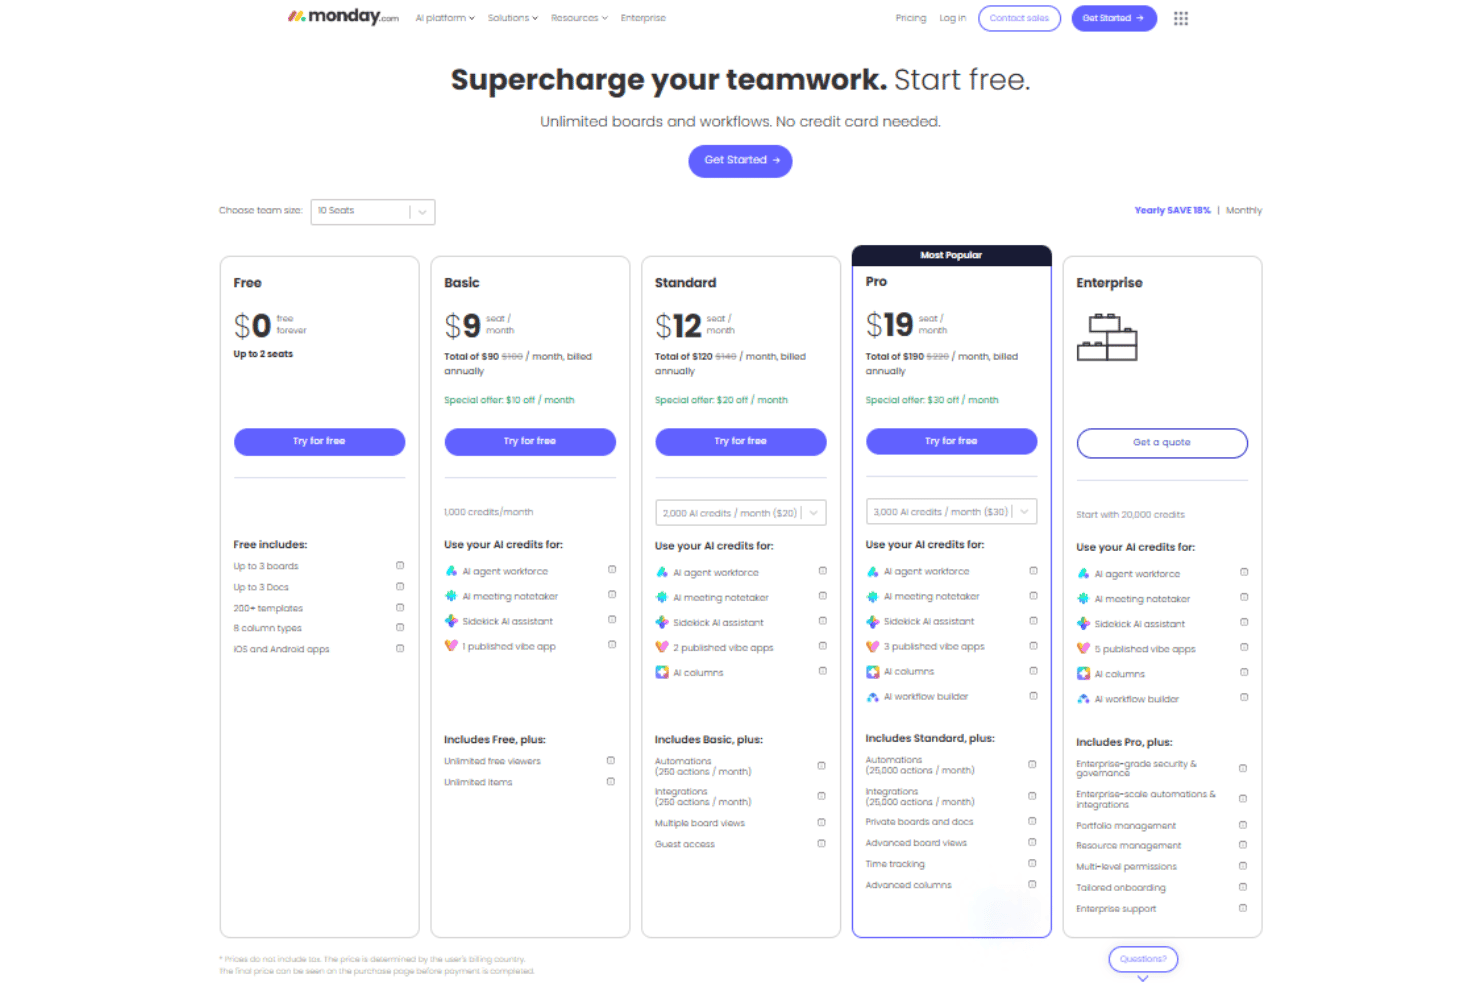This screenshot has width=1480, height=987.
Task: Open Pro plan 3,000 AI credits dropdown
Action: click(951, 512)
